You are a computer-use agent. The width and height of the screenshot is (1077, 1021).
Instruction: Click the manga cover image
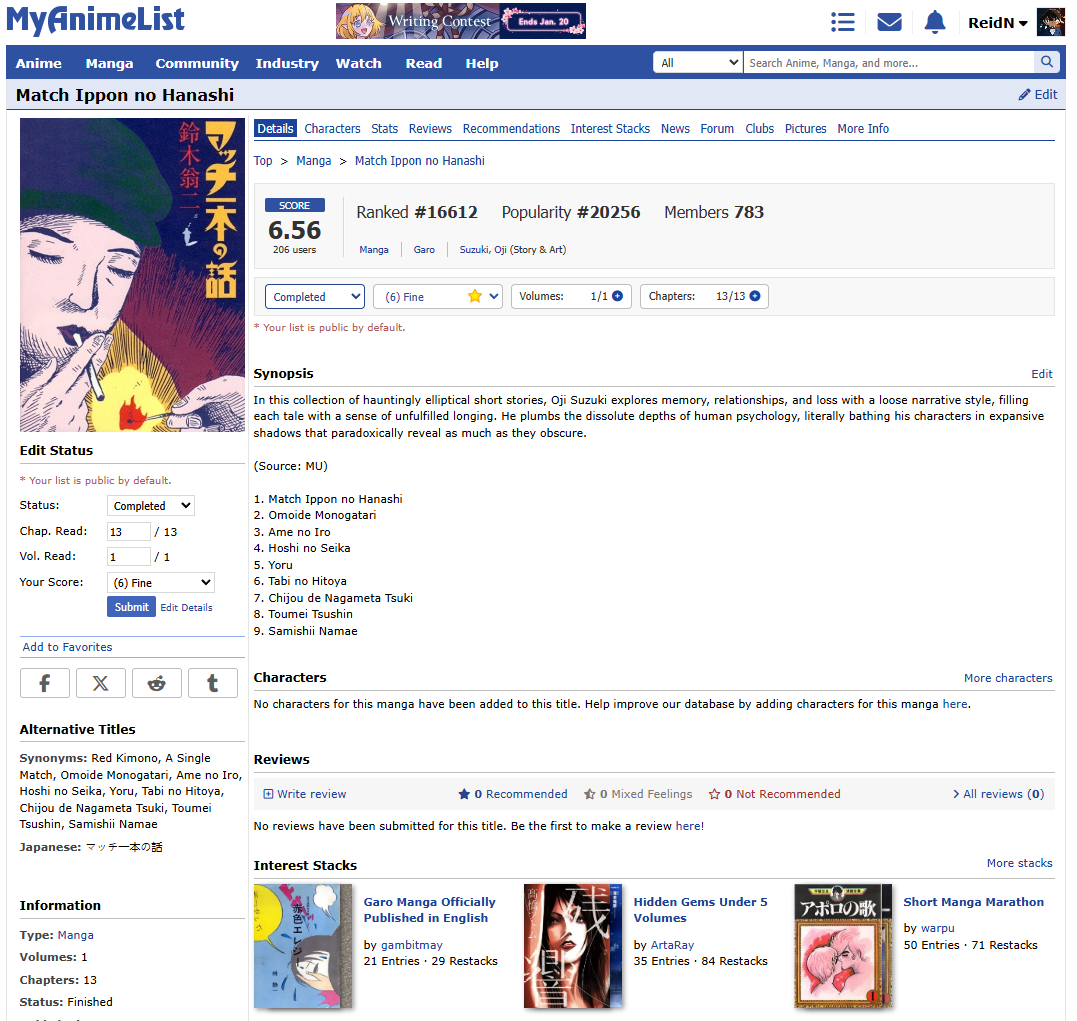pos(132,275)
